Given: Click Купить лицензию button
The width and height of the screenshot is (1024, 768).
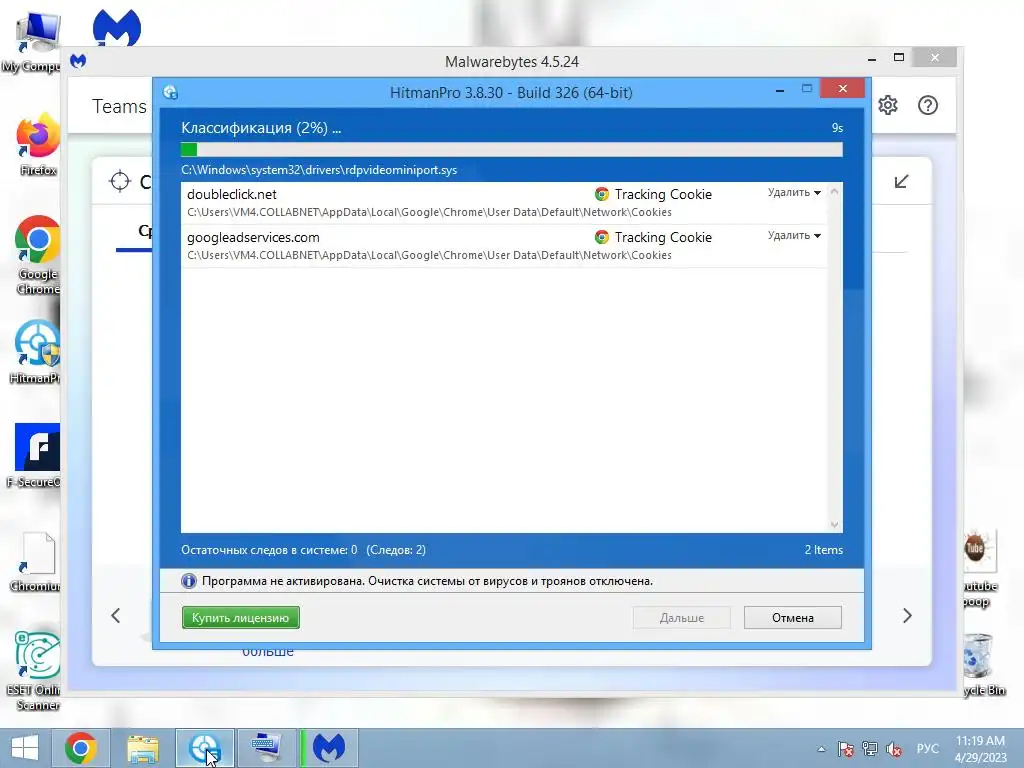Looking at the screenshot, I should 240,618.
